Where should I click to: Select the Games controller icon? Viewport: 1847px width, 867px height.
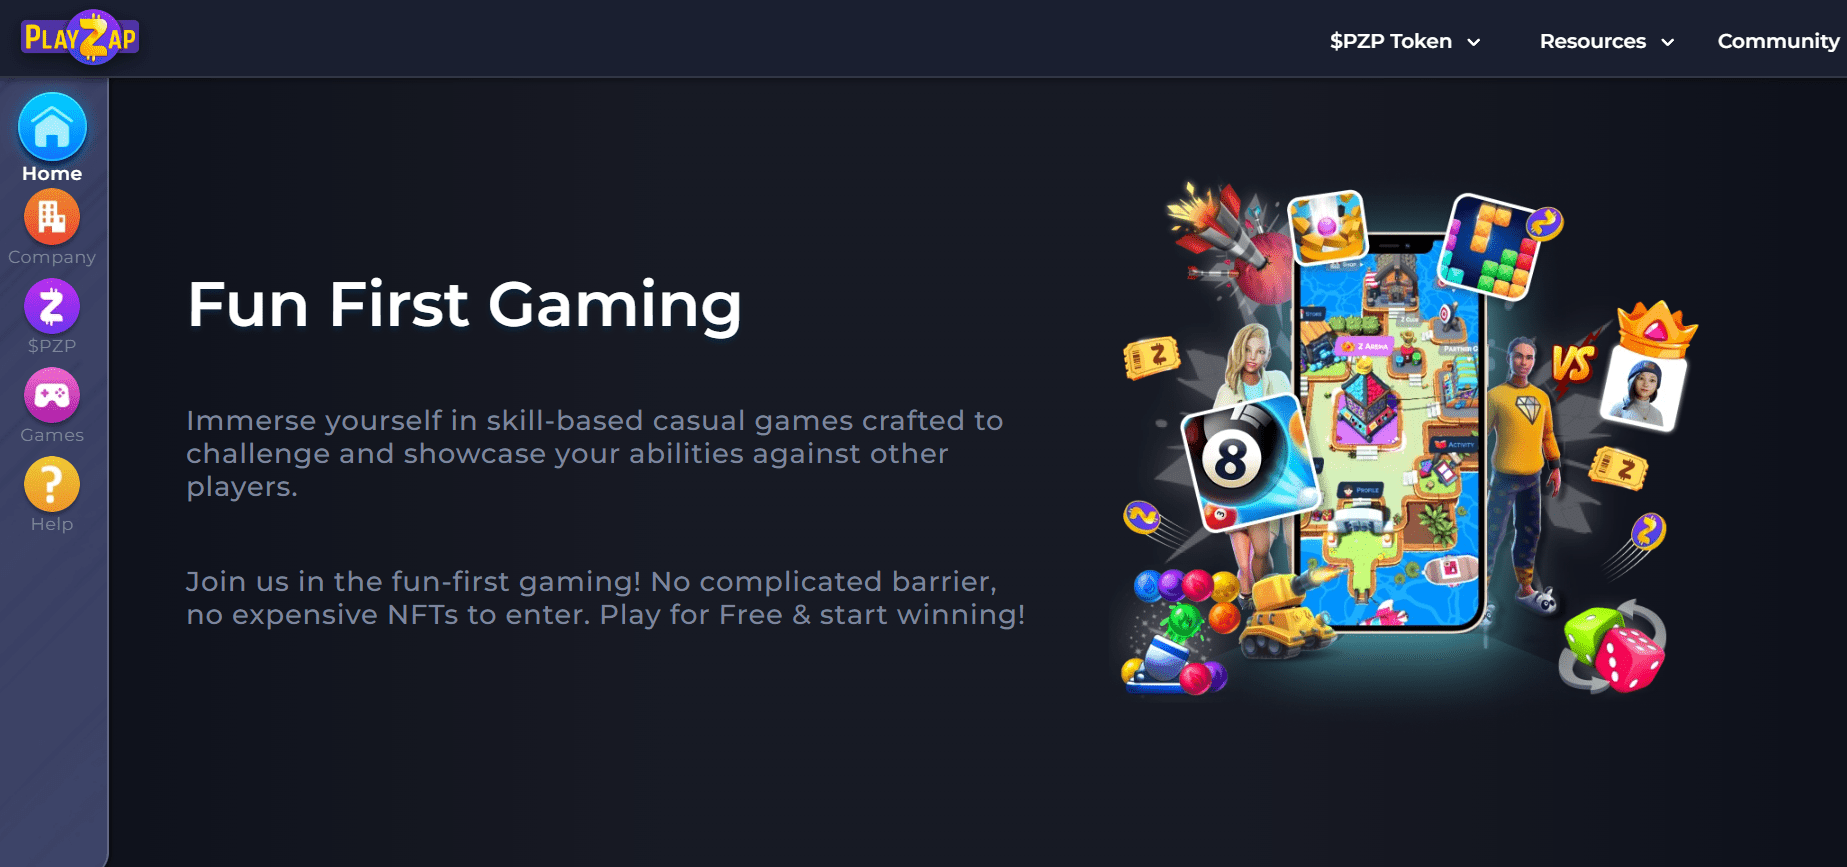point(52,395)
